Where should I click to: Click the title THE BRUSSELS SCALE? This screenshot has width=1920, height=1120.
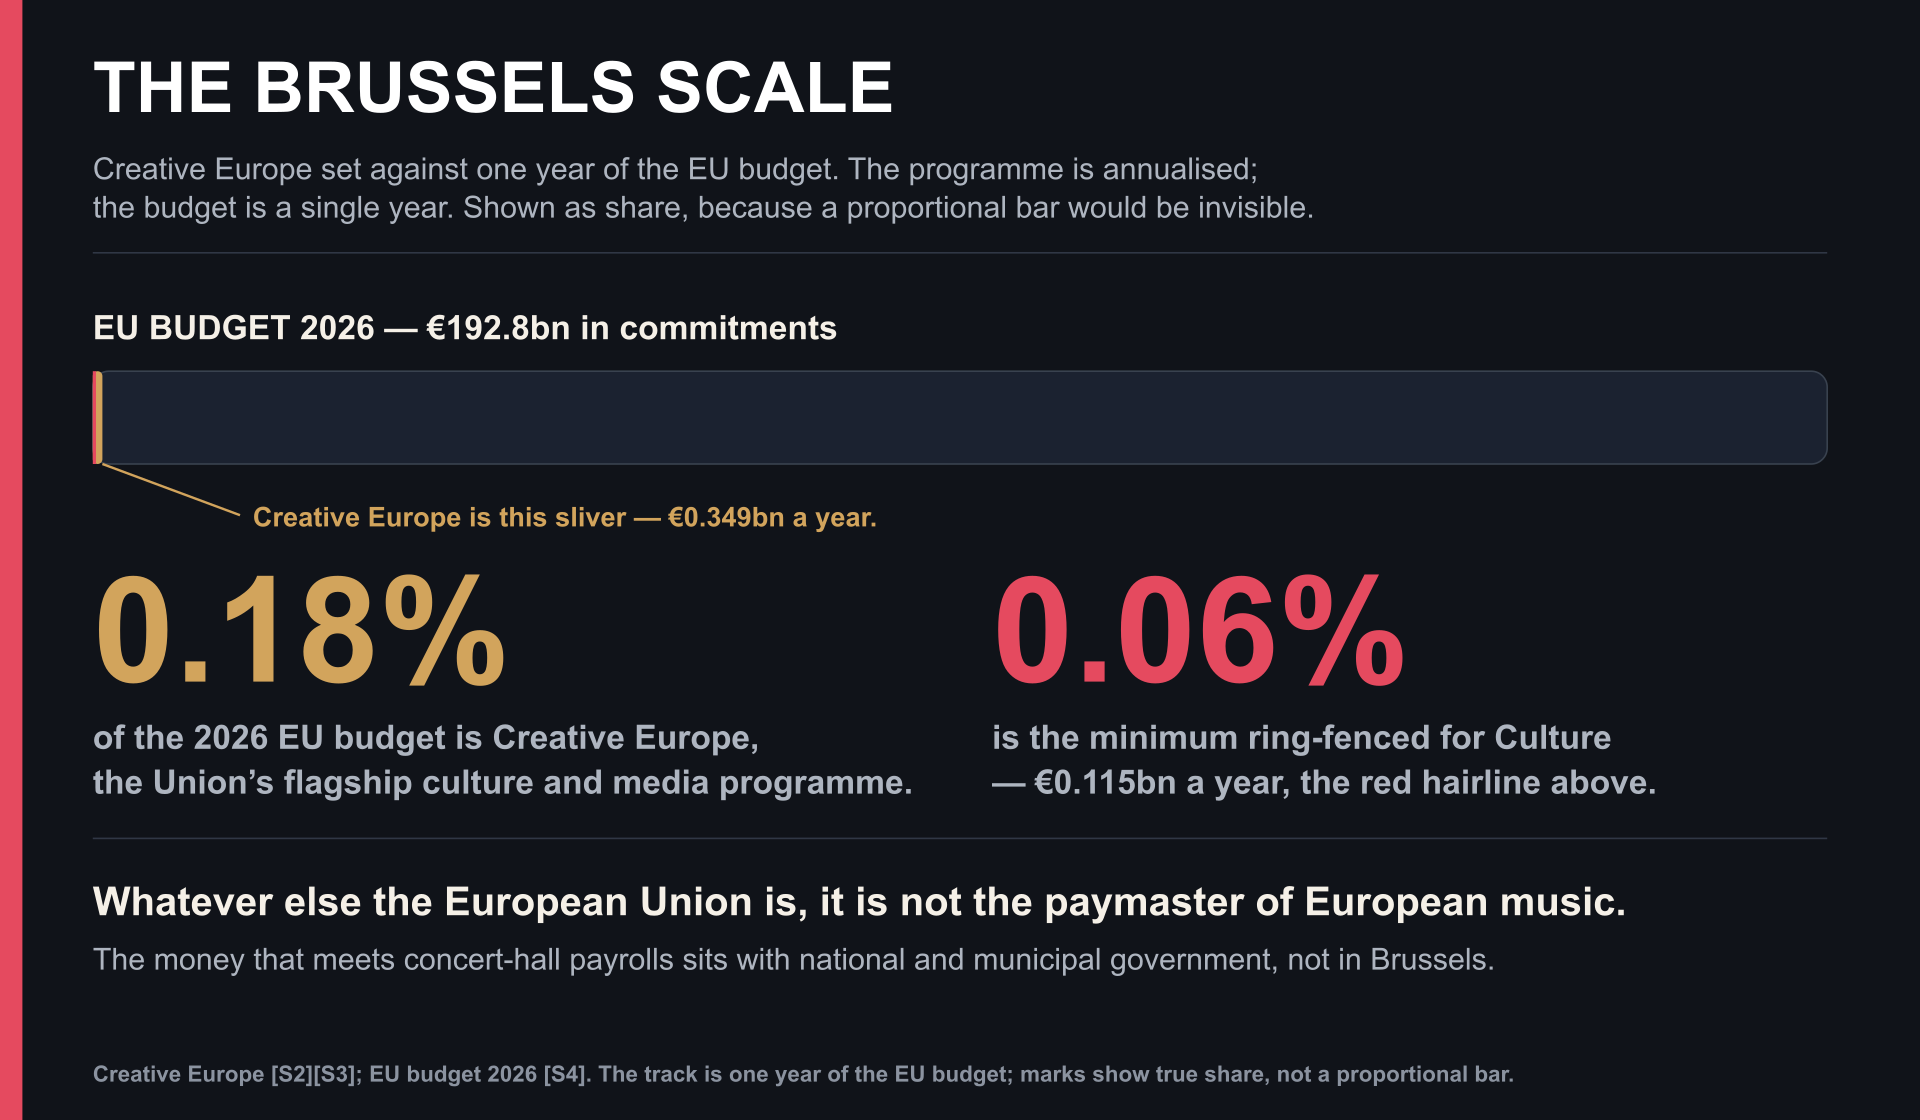point(493,88)
